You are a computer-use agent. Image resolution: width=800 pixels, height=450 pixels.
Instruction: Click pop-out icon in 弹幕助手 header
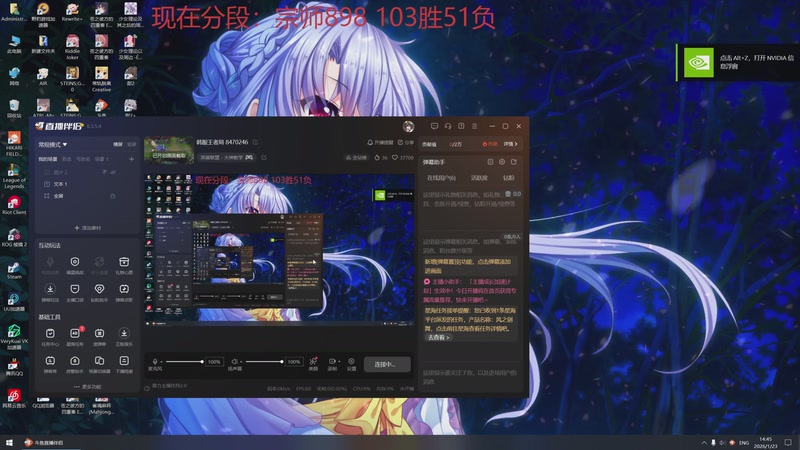point(514,162)
